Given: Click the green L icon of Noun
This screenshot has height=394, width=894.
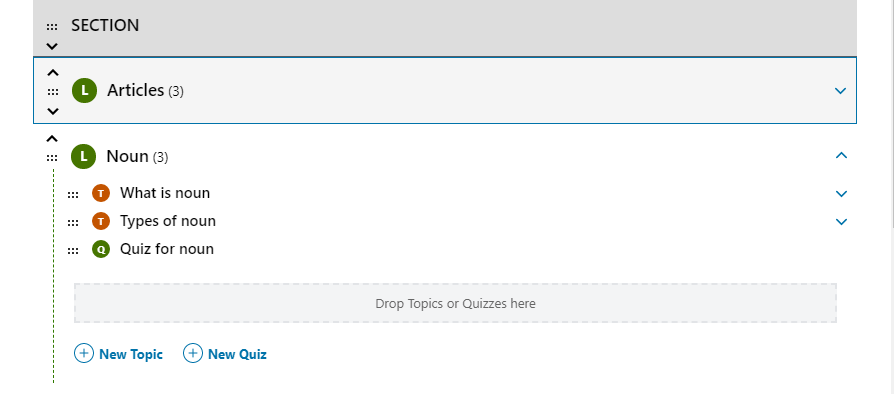Looking at the screenshot, I should (x=83, y=156).
